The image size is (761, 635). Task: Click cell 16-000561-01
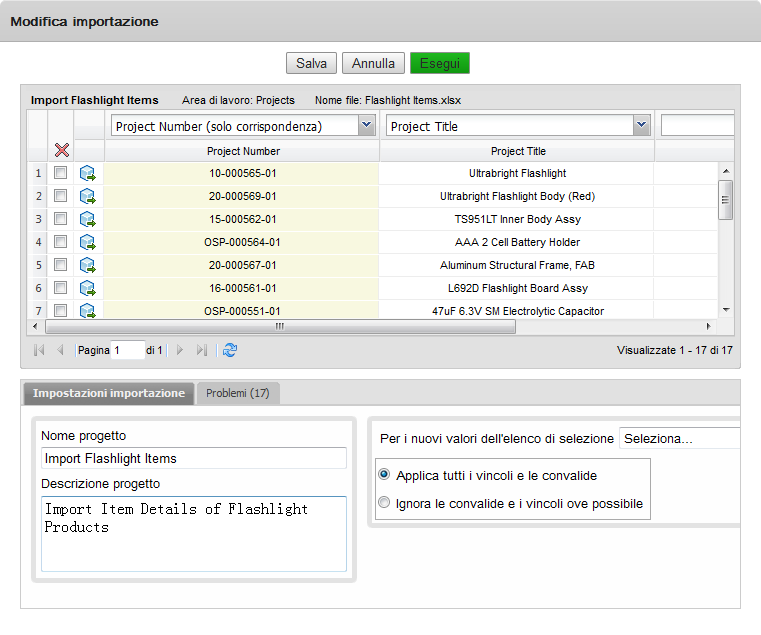tap(242, 288)
